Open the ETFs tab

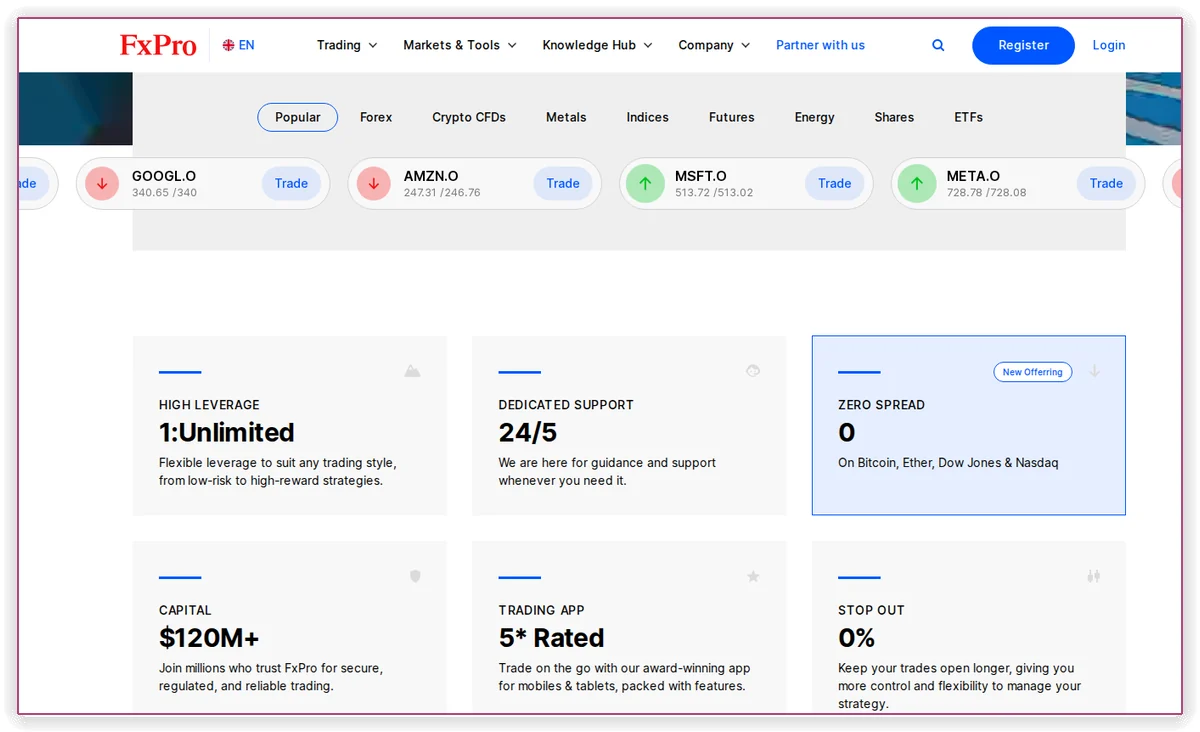tap(969, 117)
